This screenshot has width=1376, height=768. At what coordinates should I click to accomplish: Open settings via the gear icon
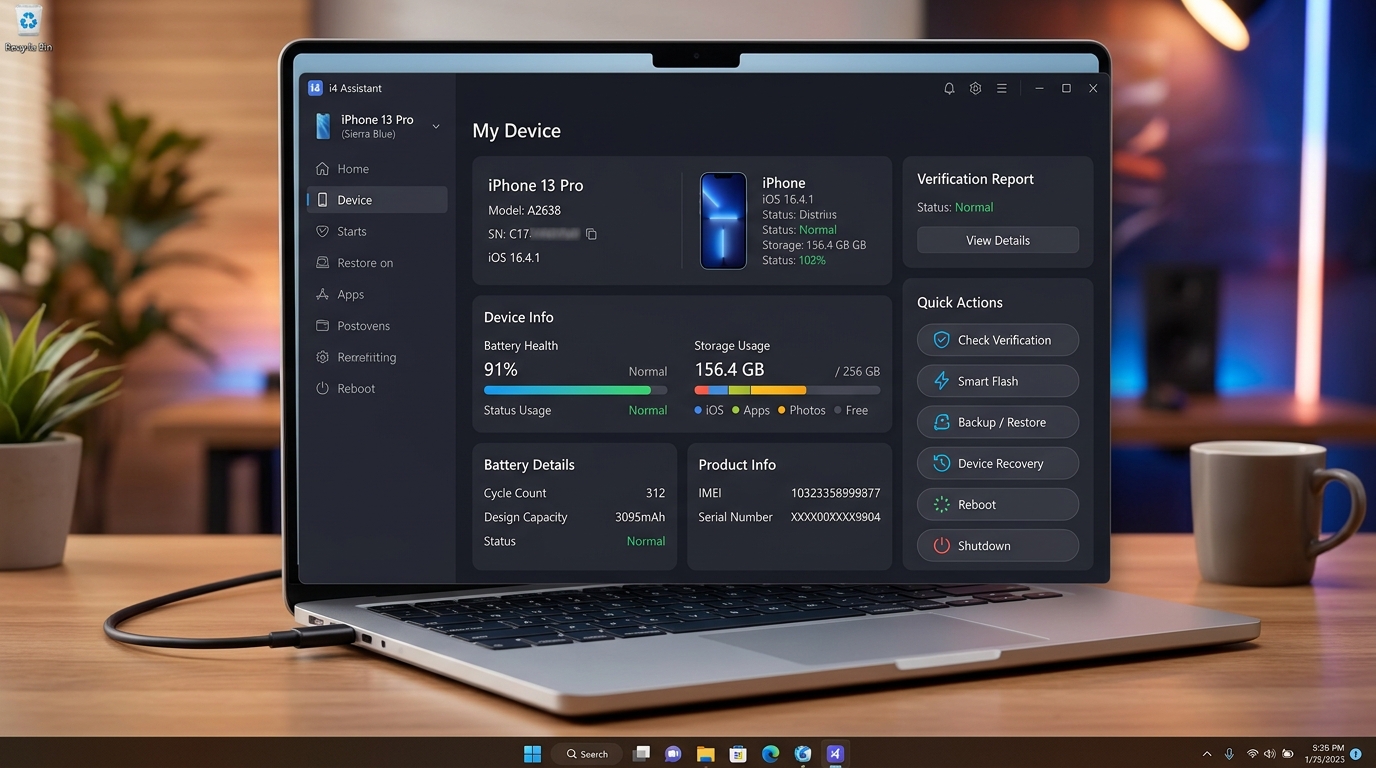[975, 89]
